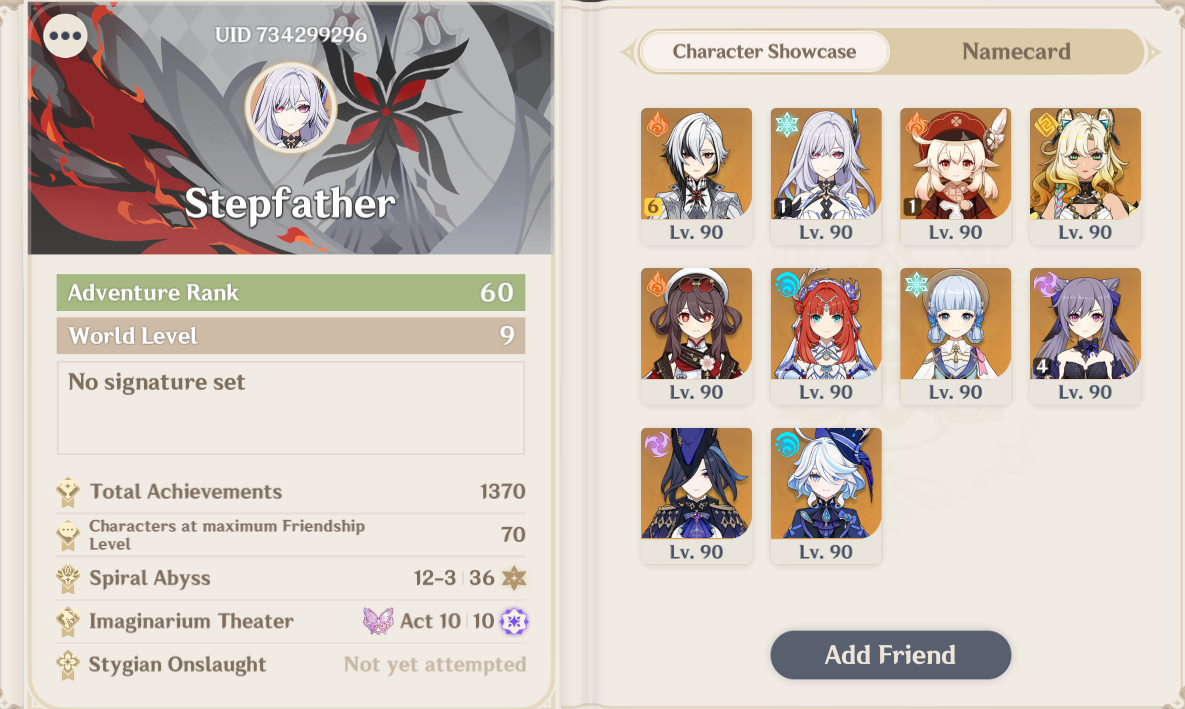Click the right arrow beside Namecard
This screenshot has height=709, width=1185.
coord(1153,52)
